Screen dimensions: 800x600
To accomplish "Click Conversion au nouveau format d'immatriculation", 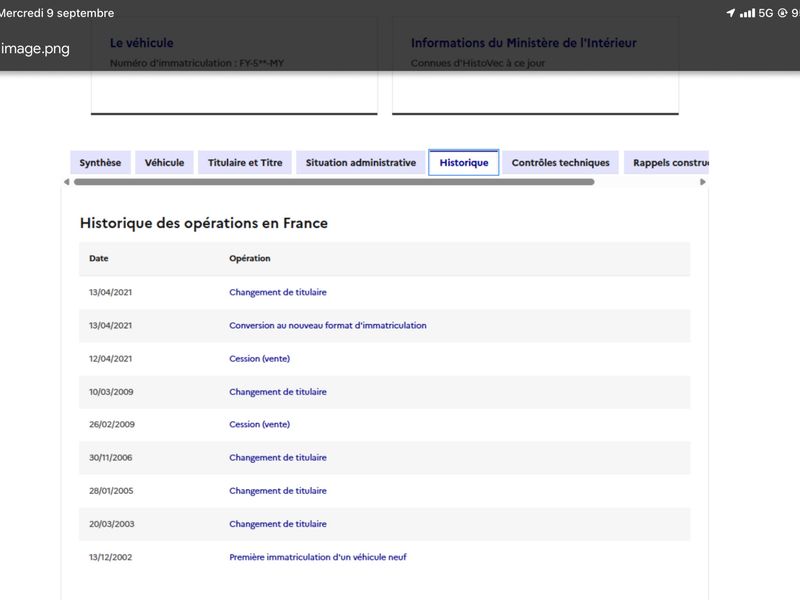I will point(328,326).
